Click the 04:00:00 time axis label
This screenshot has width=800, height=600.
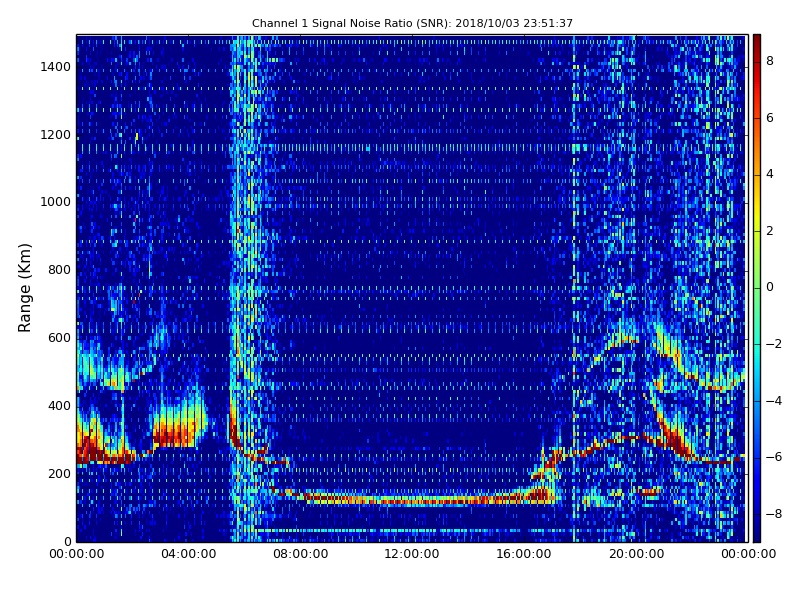click(x=188, y=554)
